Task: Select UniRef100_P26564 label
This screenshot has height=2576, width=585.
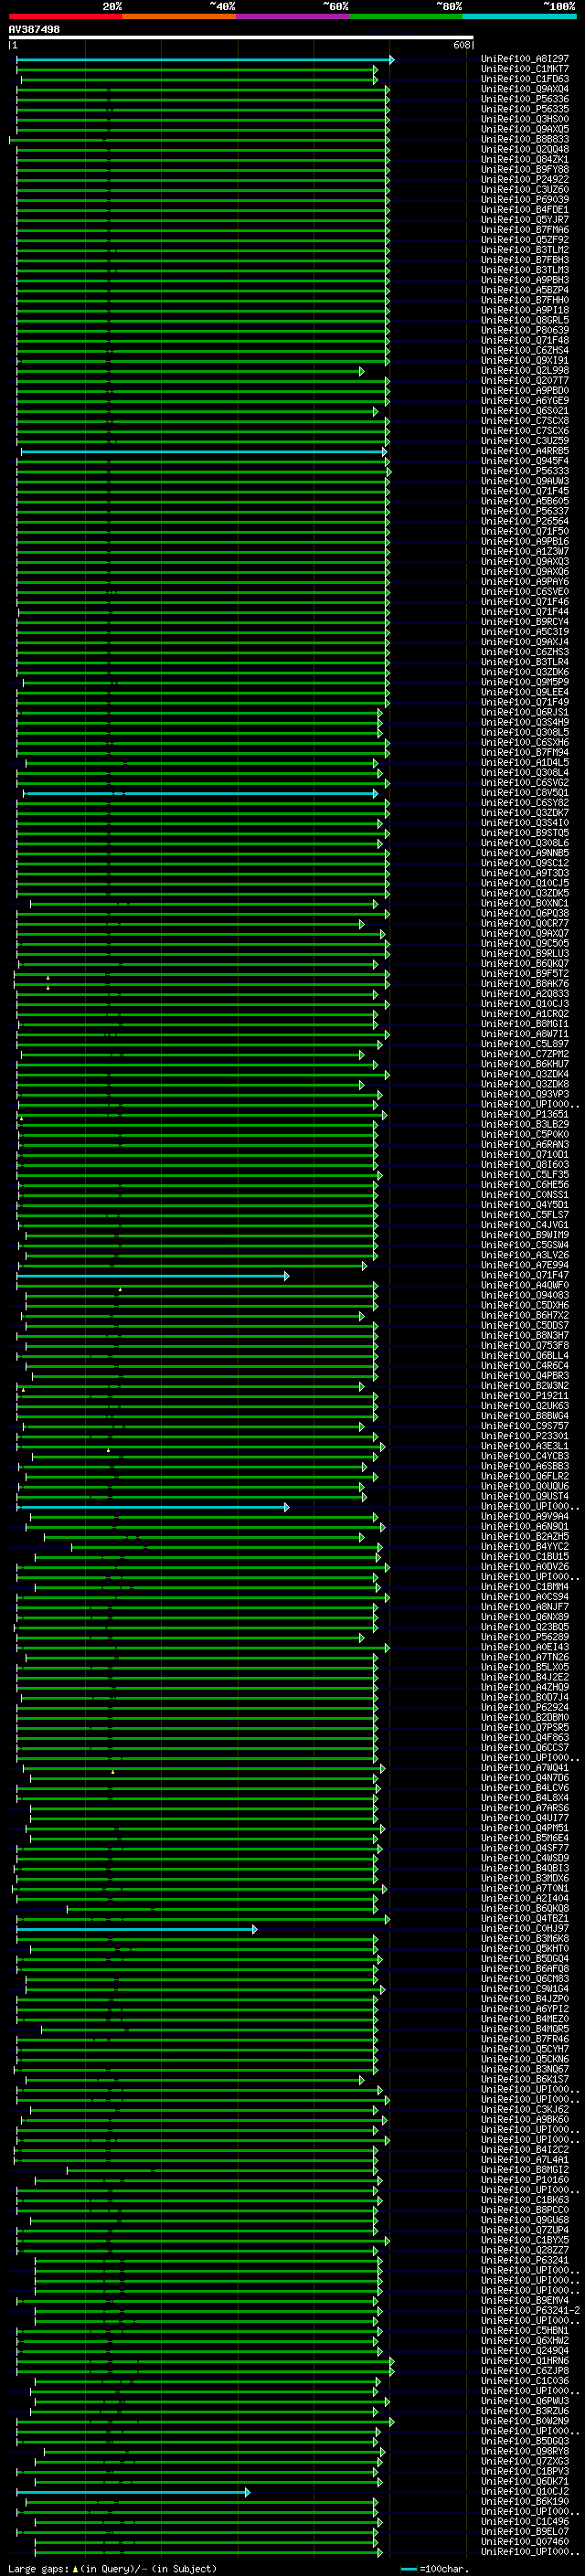Action: (525, 522)
